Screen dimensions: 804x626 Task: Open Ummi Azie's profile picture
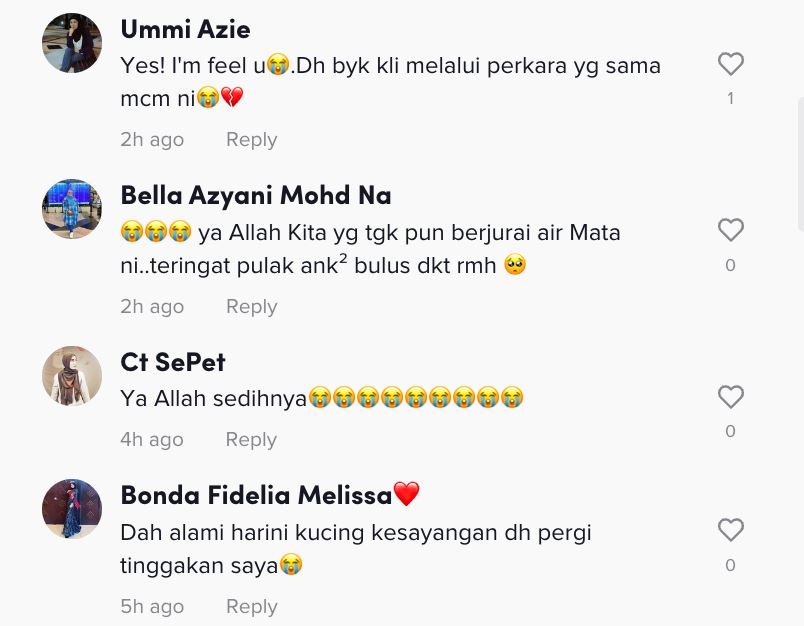coord(71,43)
